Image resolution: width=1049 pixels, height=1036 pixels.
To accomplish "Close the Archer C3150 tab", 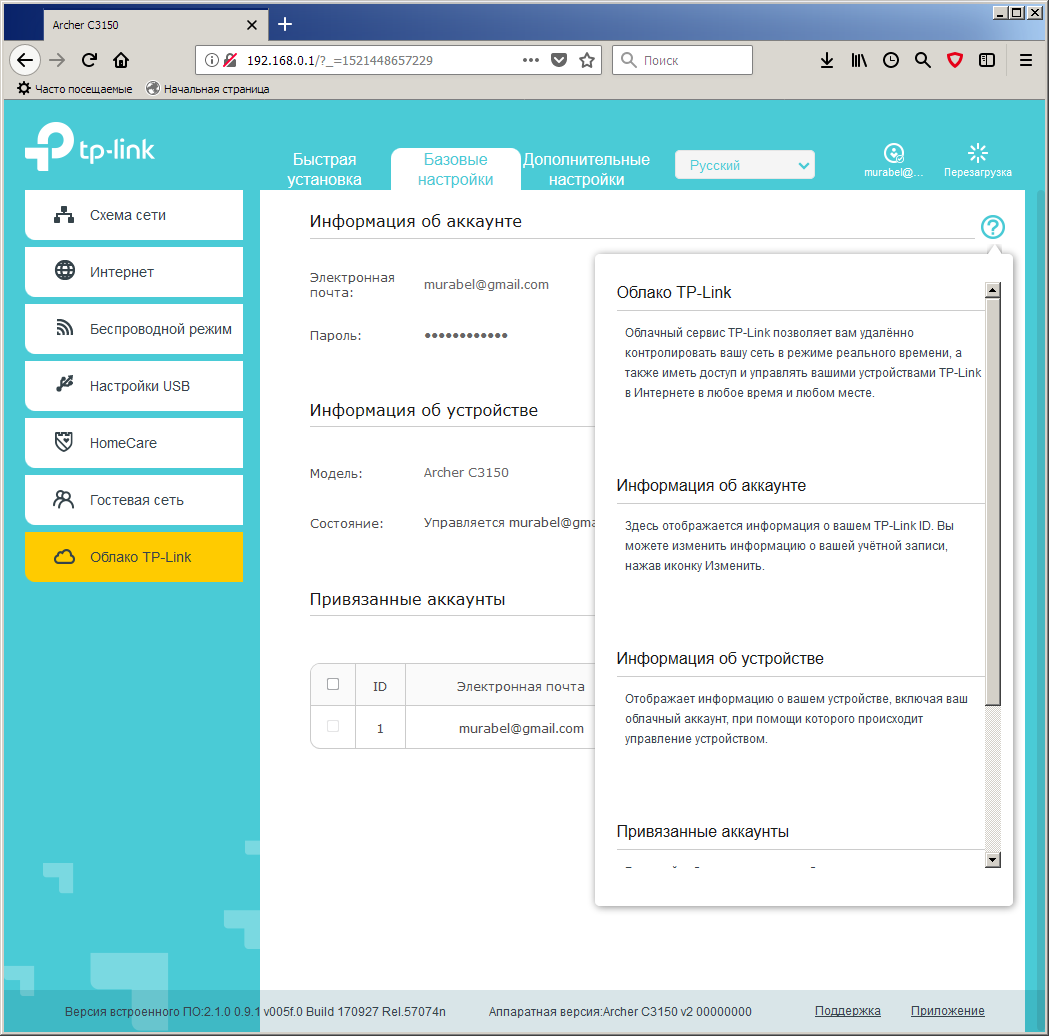I will click(252, 25).
